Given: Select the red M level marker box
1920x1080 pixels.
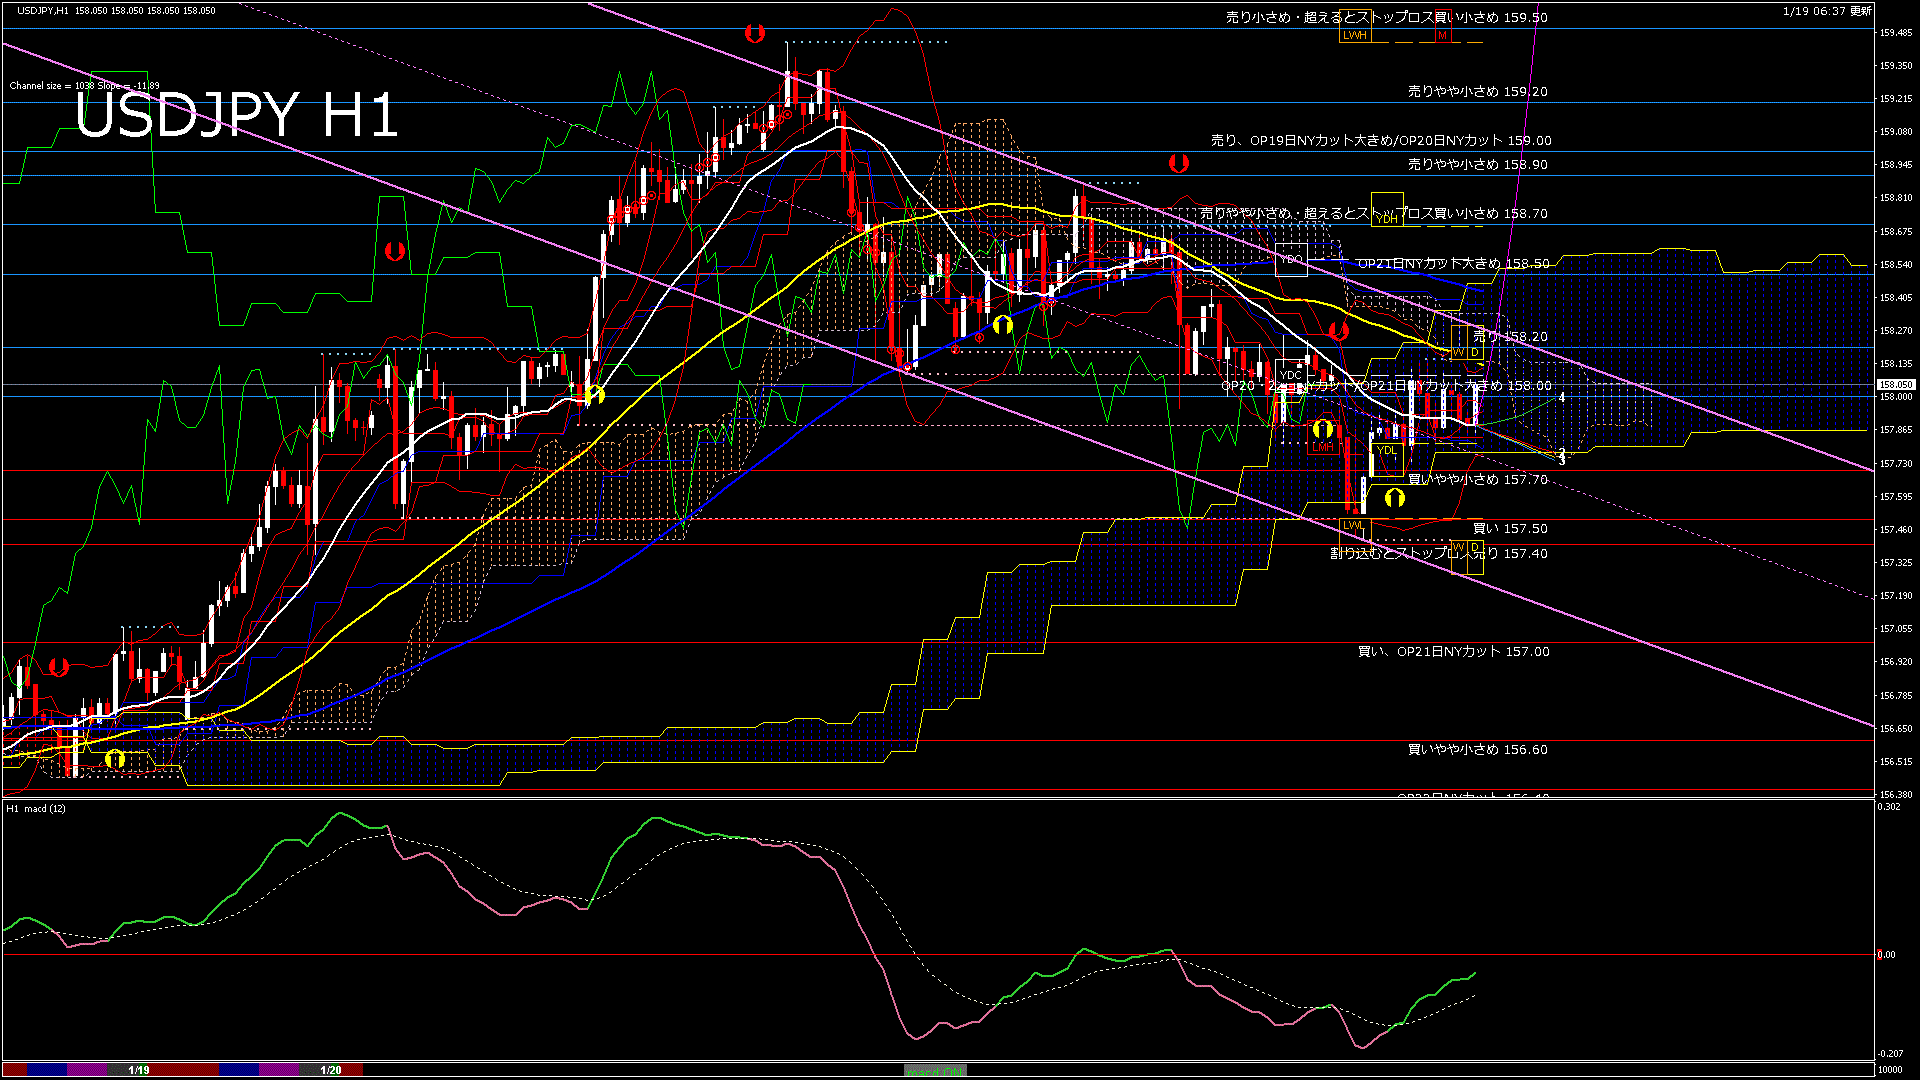Looking at the screenshot, I should (1442, 35).
